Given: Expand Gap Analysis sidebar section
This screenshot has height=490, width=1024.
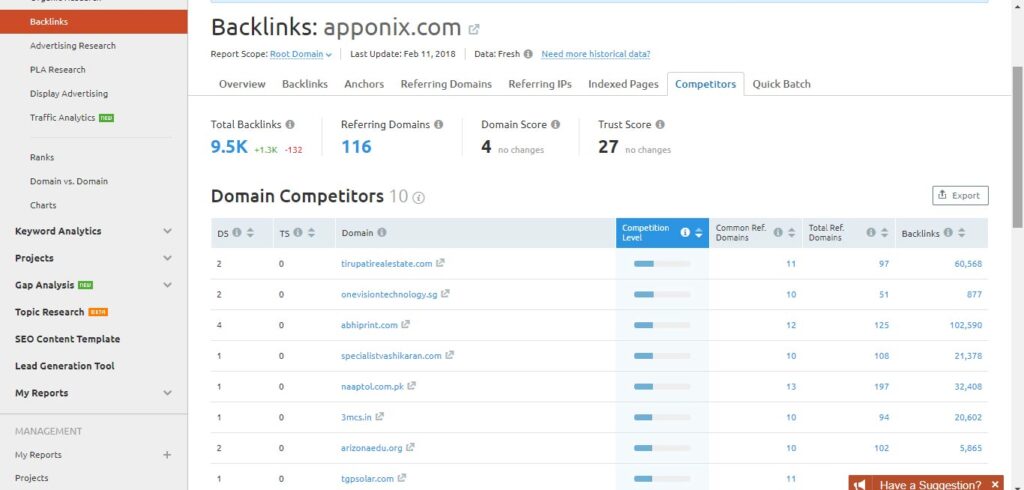Looking at the screenshot, I should [167, 285].
